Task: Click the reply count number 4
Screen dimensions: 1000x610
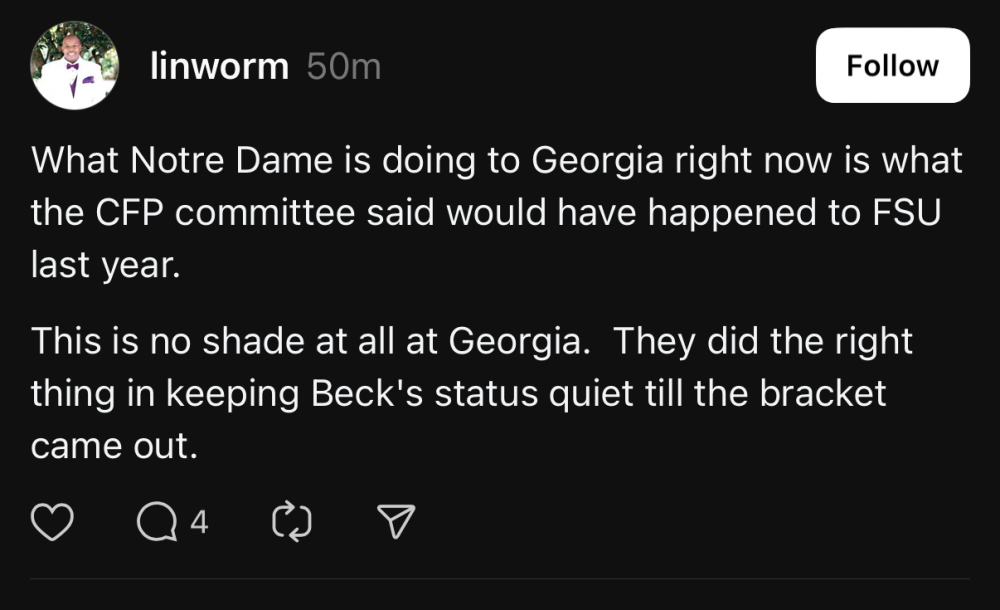Action: tap(199, 521)
